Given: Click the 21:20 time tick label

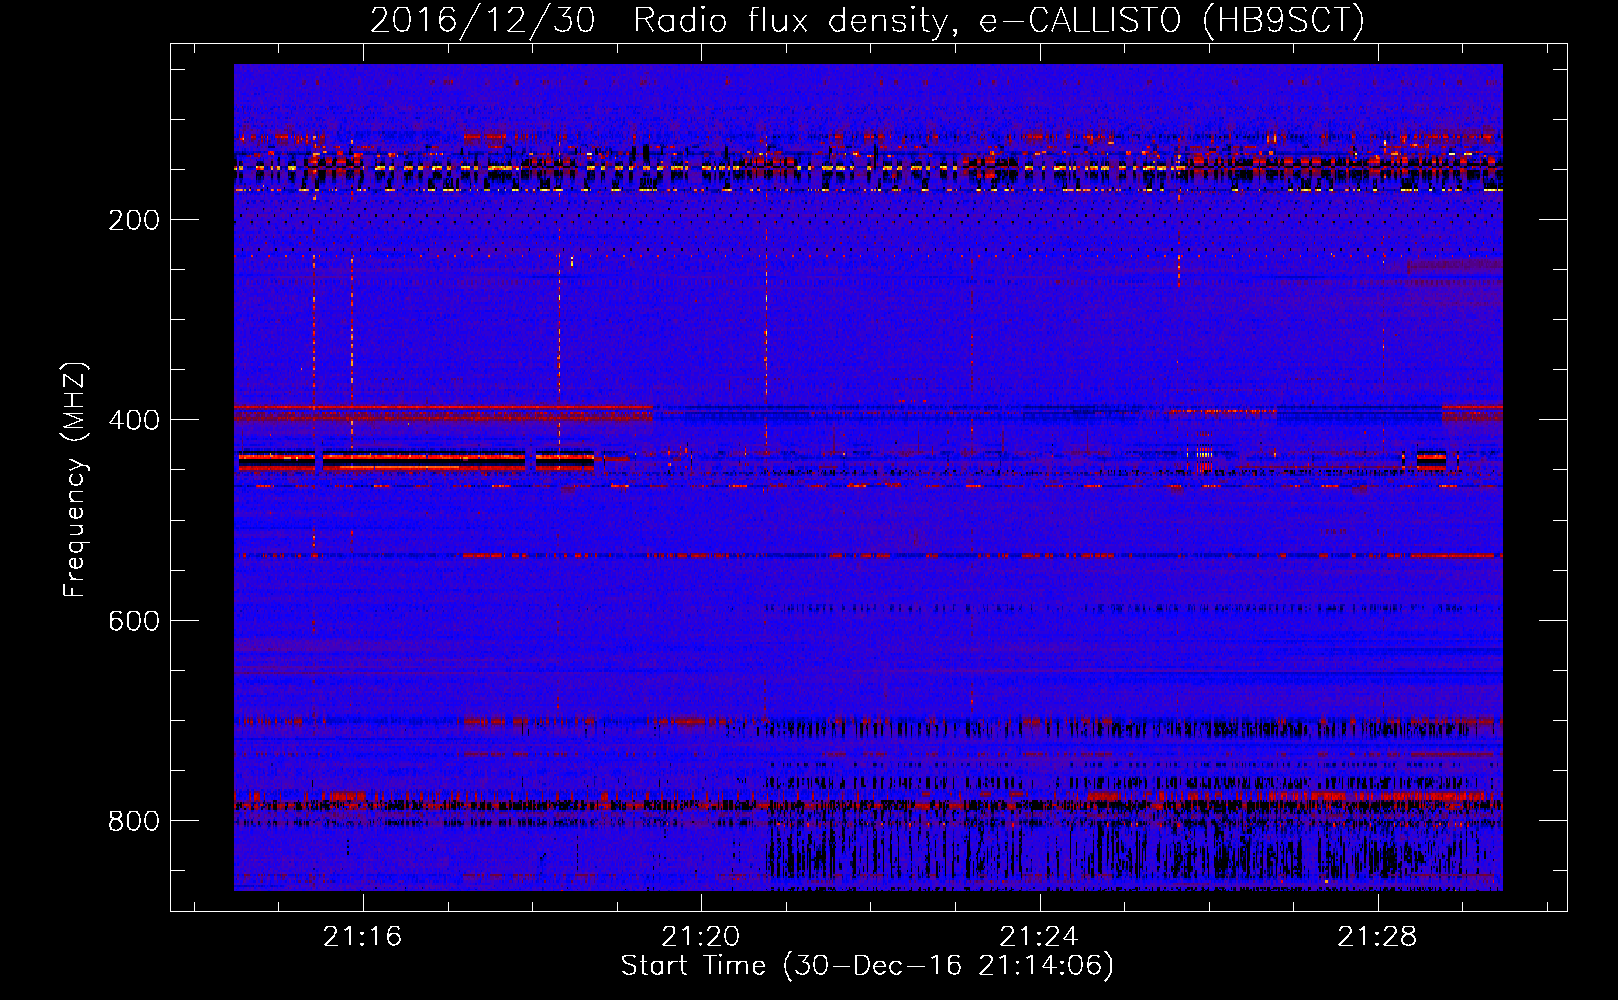Looking at the screenshot, I should [x=701, y=936].
